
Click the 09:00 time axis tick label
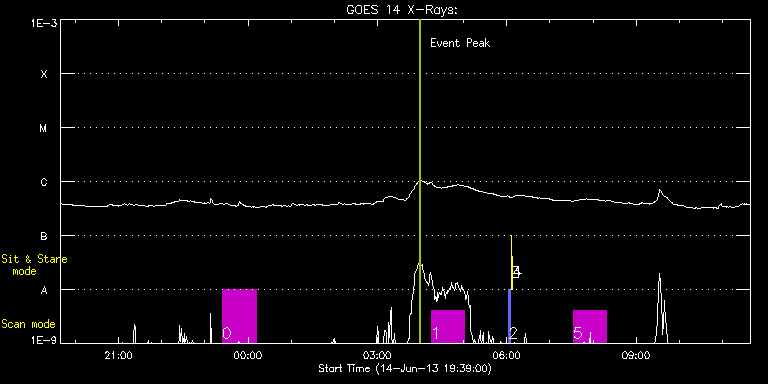click(636, 356)
